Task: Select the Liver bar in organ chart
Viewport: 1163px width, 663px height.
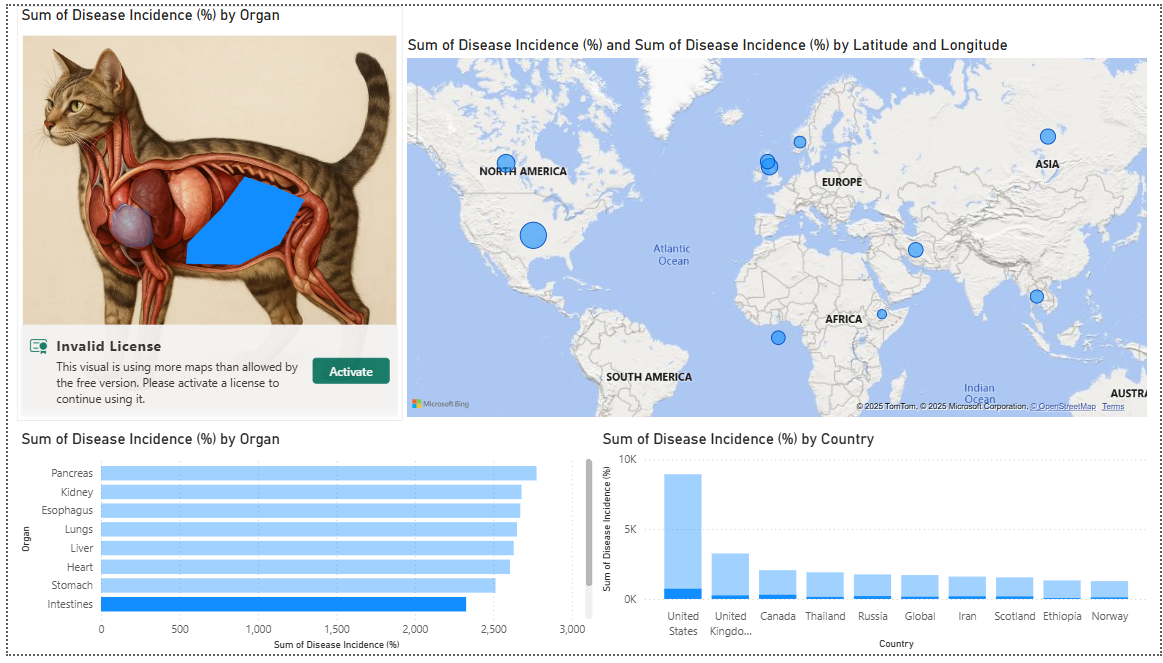Action: coord(307,548)
